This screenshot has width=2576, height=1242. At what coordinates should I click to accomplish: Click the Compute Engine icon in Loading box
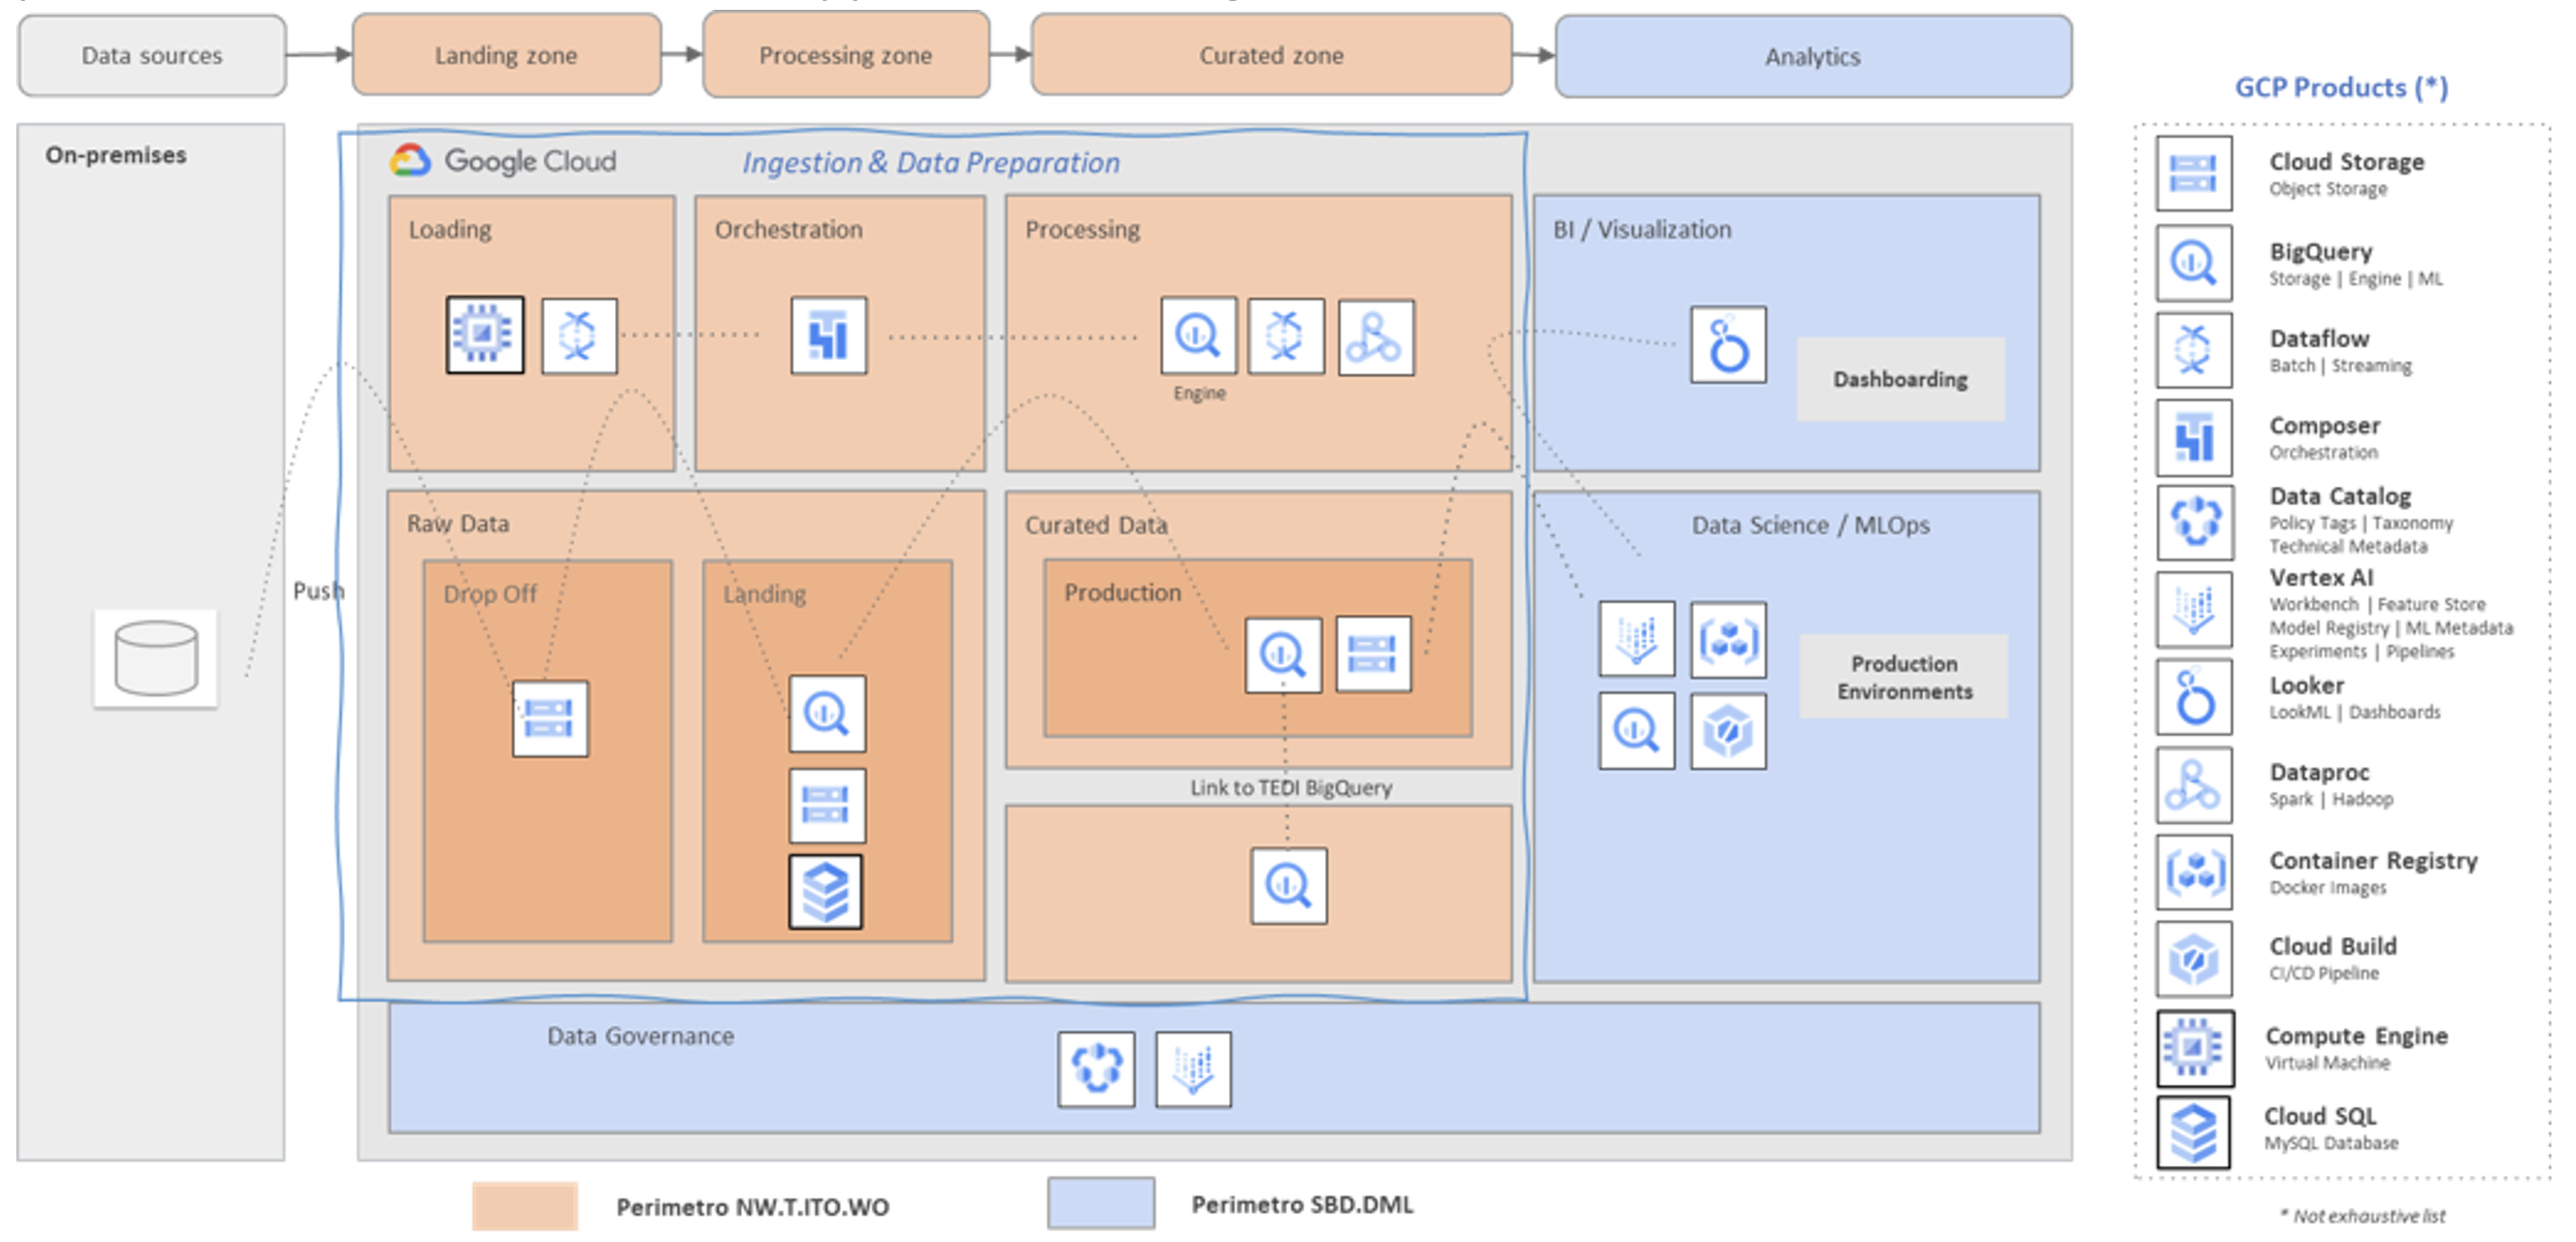[485, 335]
